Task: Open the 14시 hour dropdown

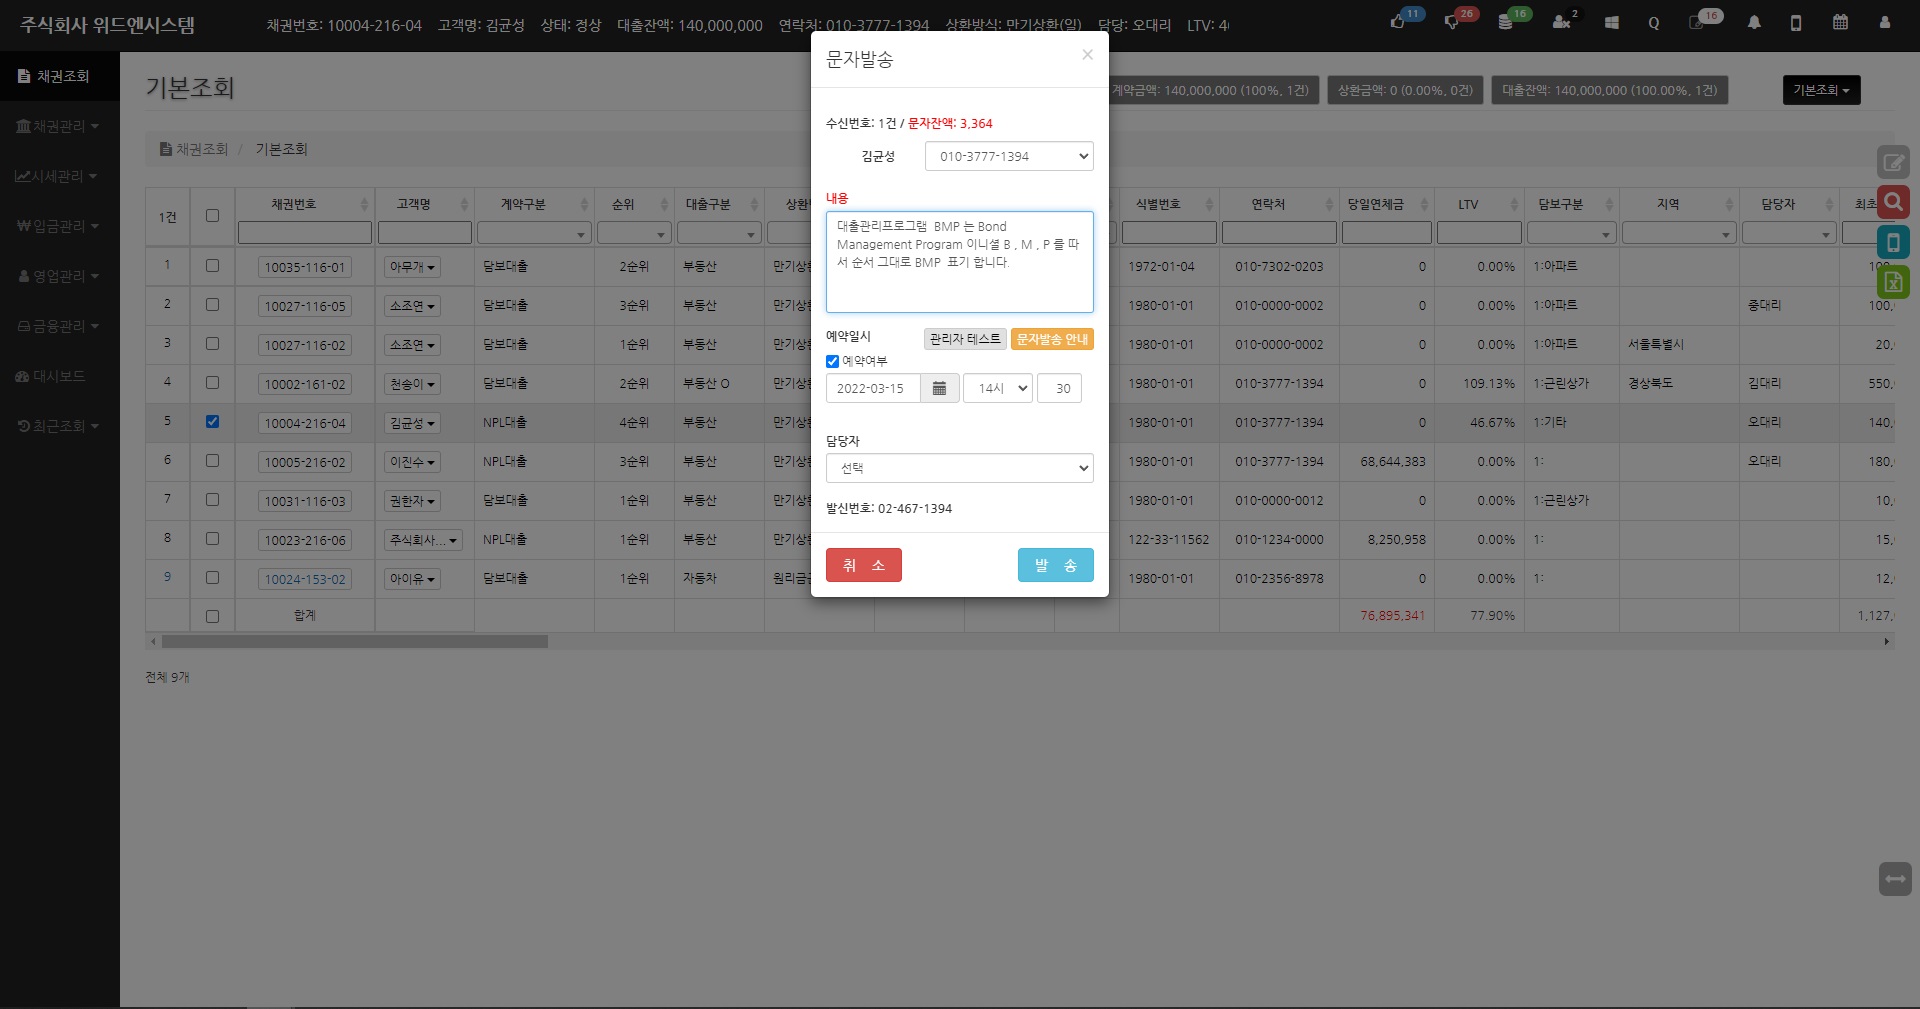Action: (x=997, y=388)
